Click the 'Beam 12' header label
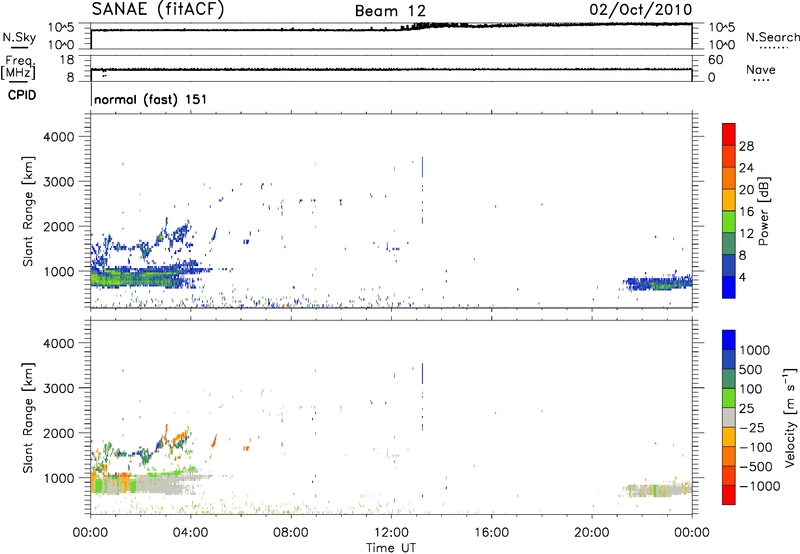 pyautogui.click(x=390, y=11)
